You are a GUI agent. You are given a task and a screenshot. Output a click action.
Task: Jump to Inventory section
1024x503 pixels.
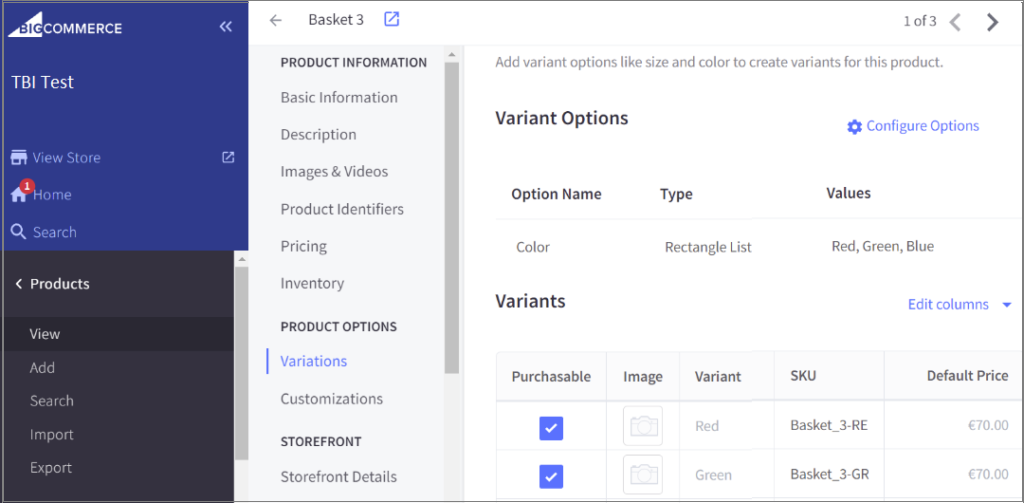pos(312,284)
